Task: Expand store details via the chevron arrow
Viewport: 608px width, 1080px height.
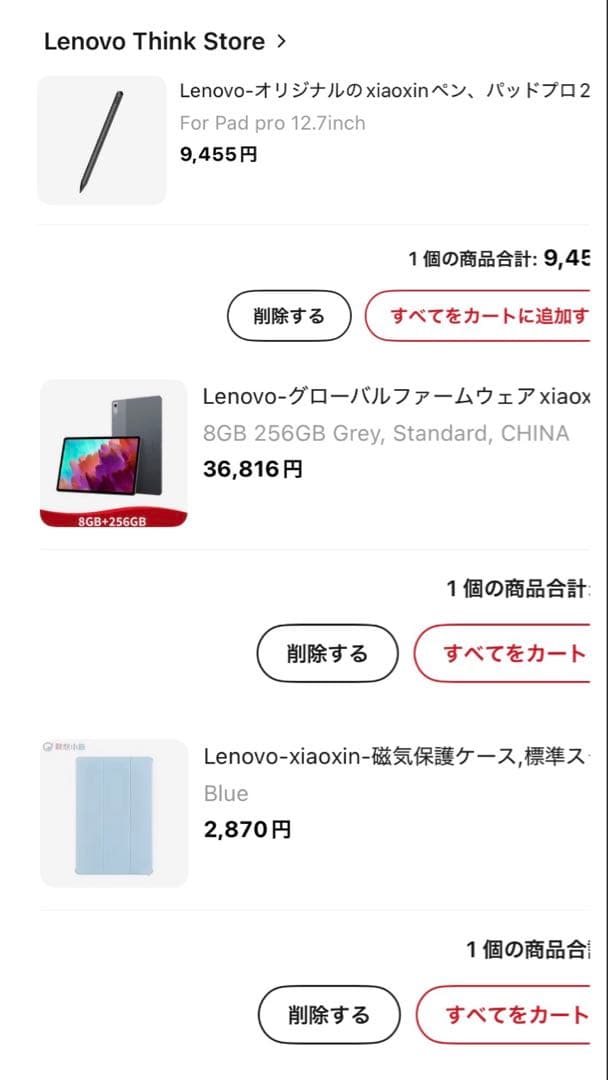Action: coord(280,41)
